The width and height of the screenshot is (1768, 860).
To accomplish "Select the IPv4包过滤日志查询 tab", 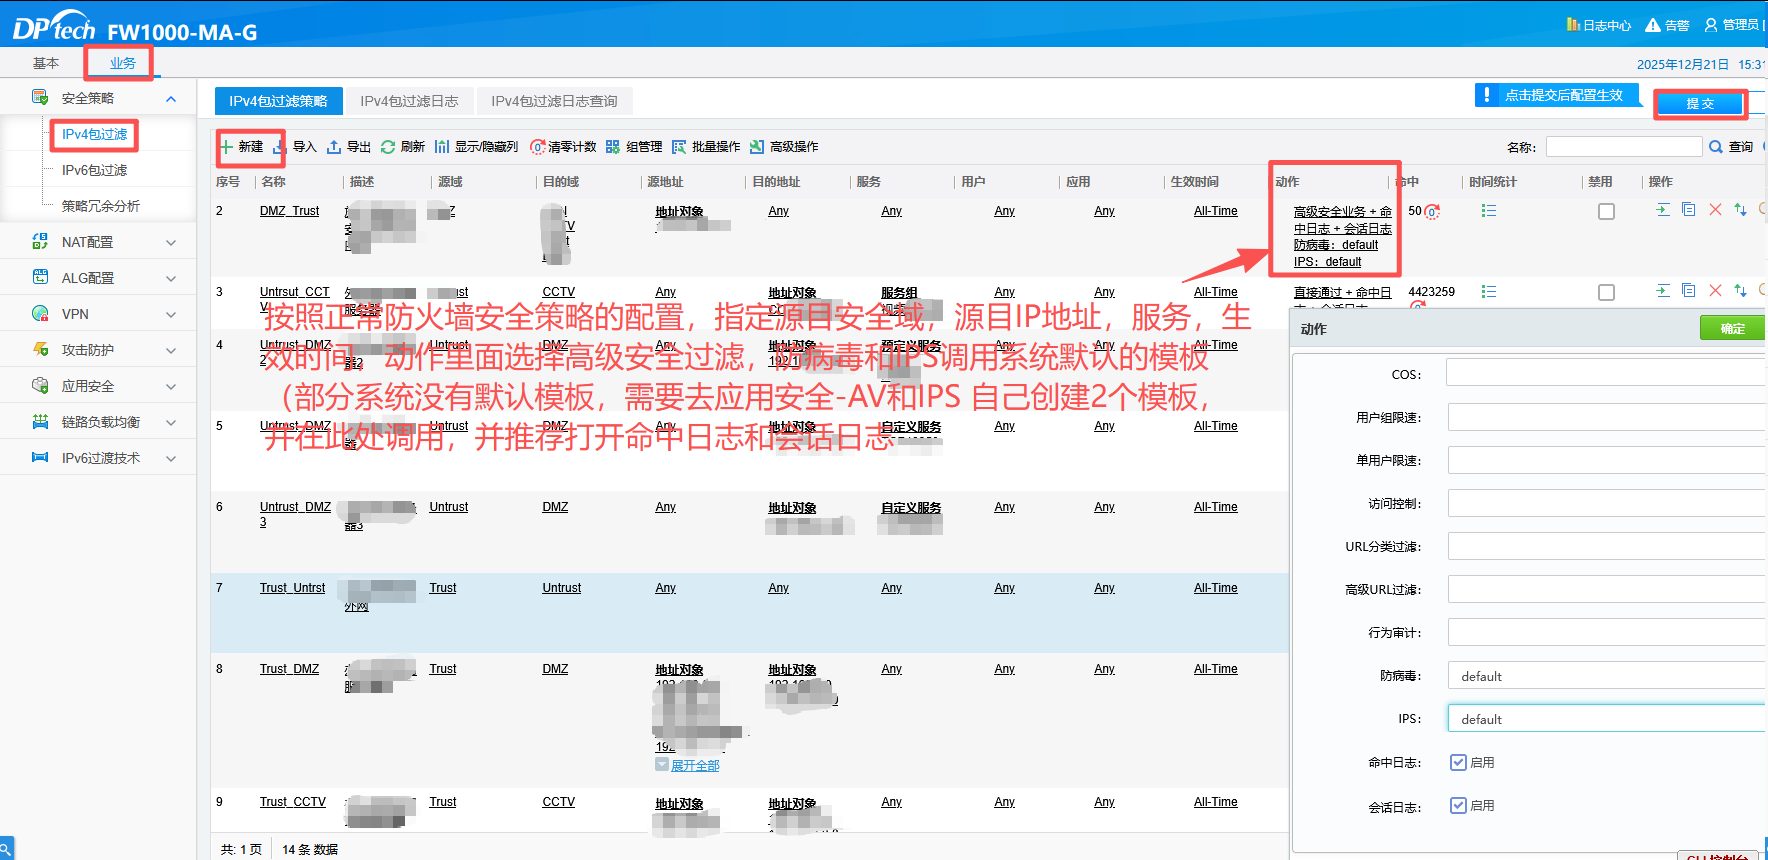I will click(554, 101).
